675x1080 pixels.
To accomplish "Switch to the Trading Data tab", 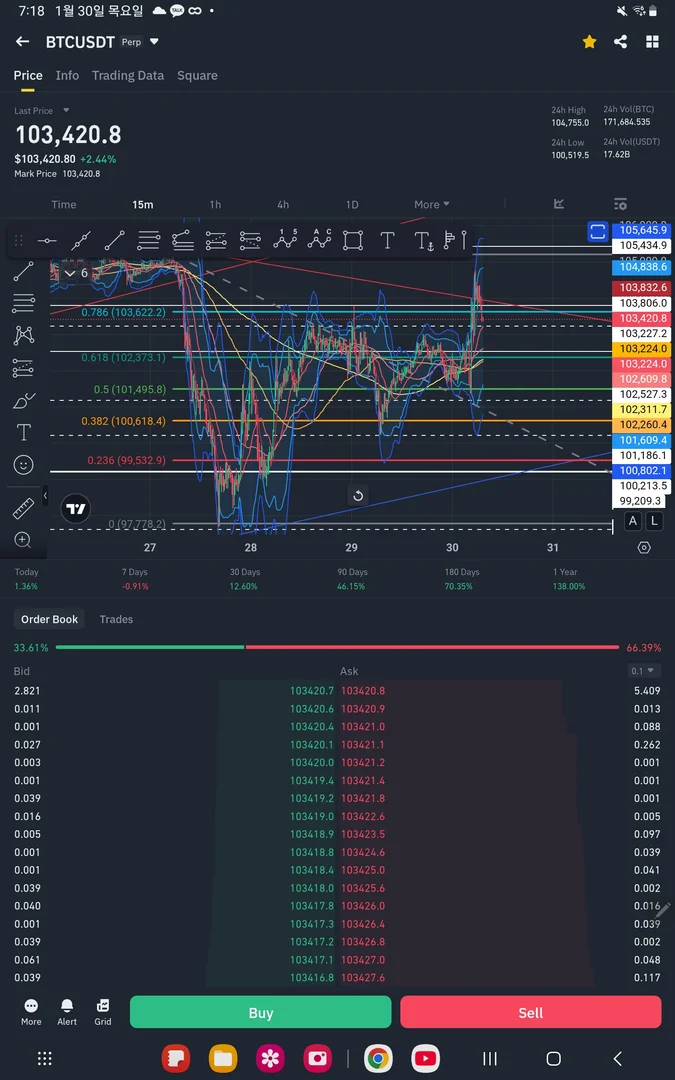I will 128,76.
